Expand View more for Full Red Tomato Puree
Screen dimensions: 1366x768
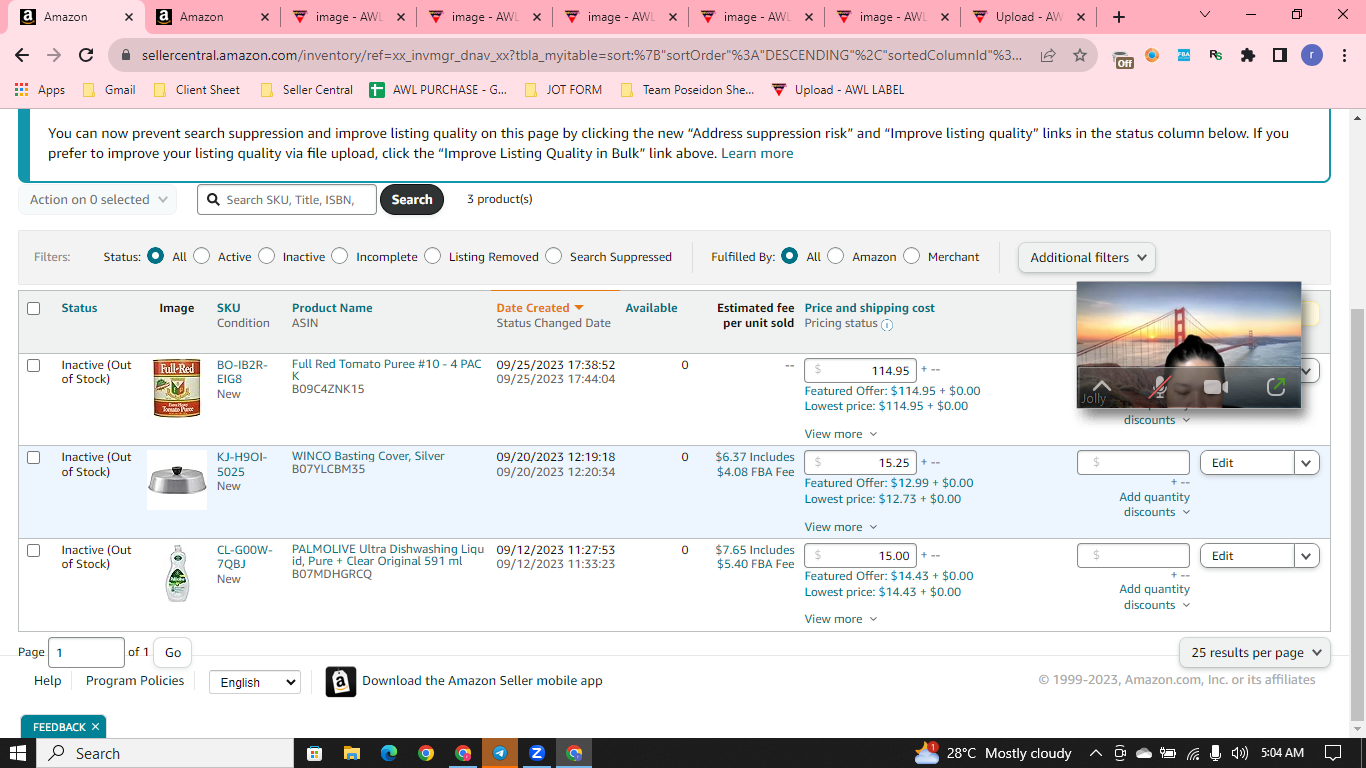click(840, 434)
